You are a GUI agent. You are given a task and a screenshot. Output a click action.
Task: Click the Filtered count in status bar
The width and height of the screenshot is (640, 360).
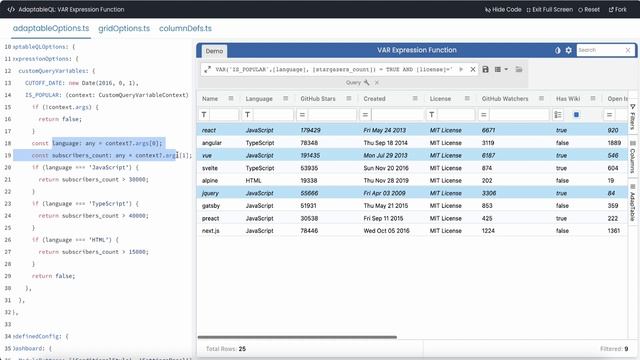point(614,349)
